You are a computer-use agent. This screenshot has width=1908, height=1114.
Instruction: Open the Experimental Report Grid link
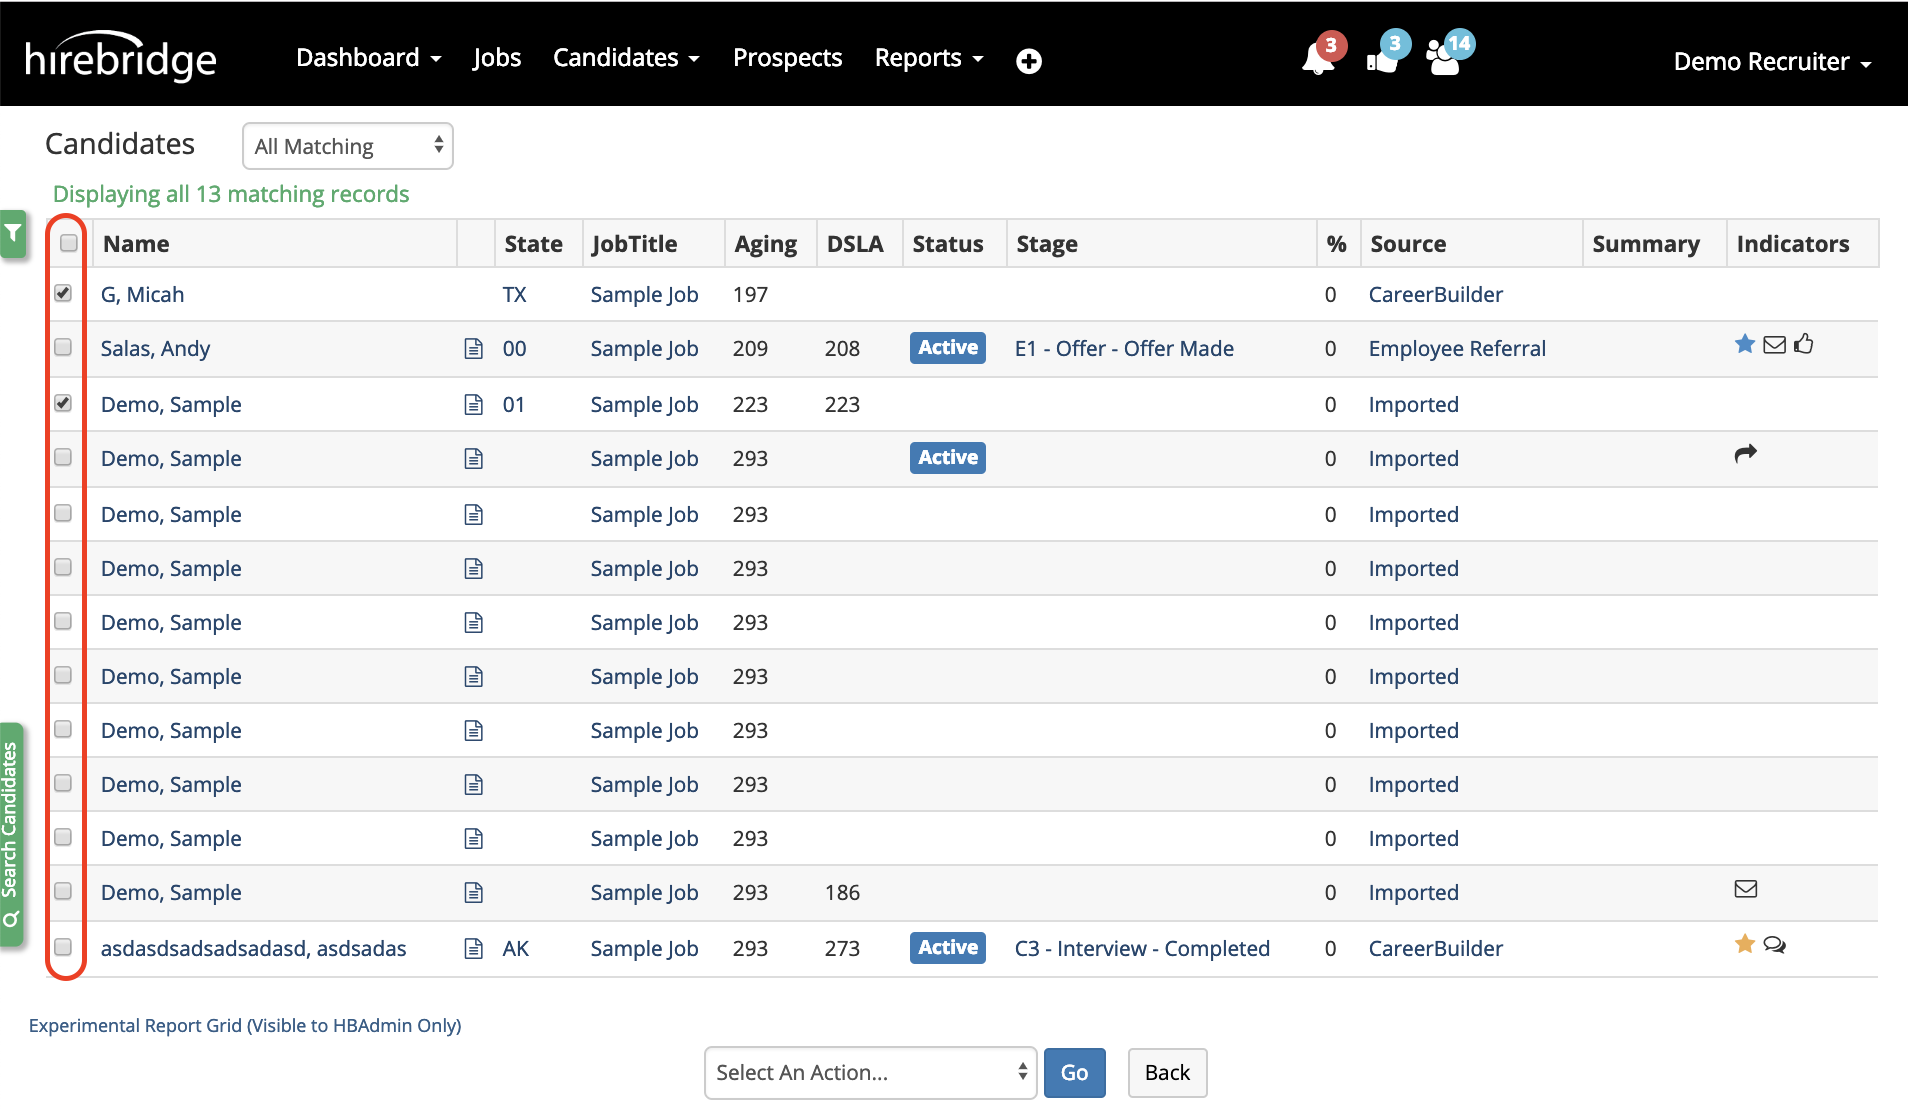(x=245, y=1025)
